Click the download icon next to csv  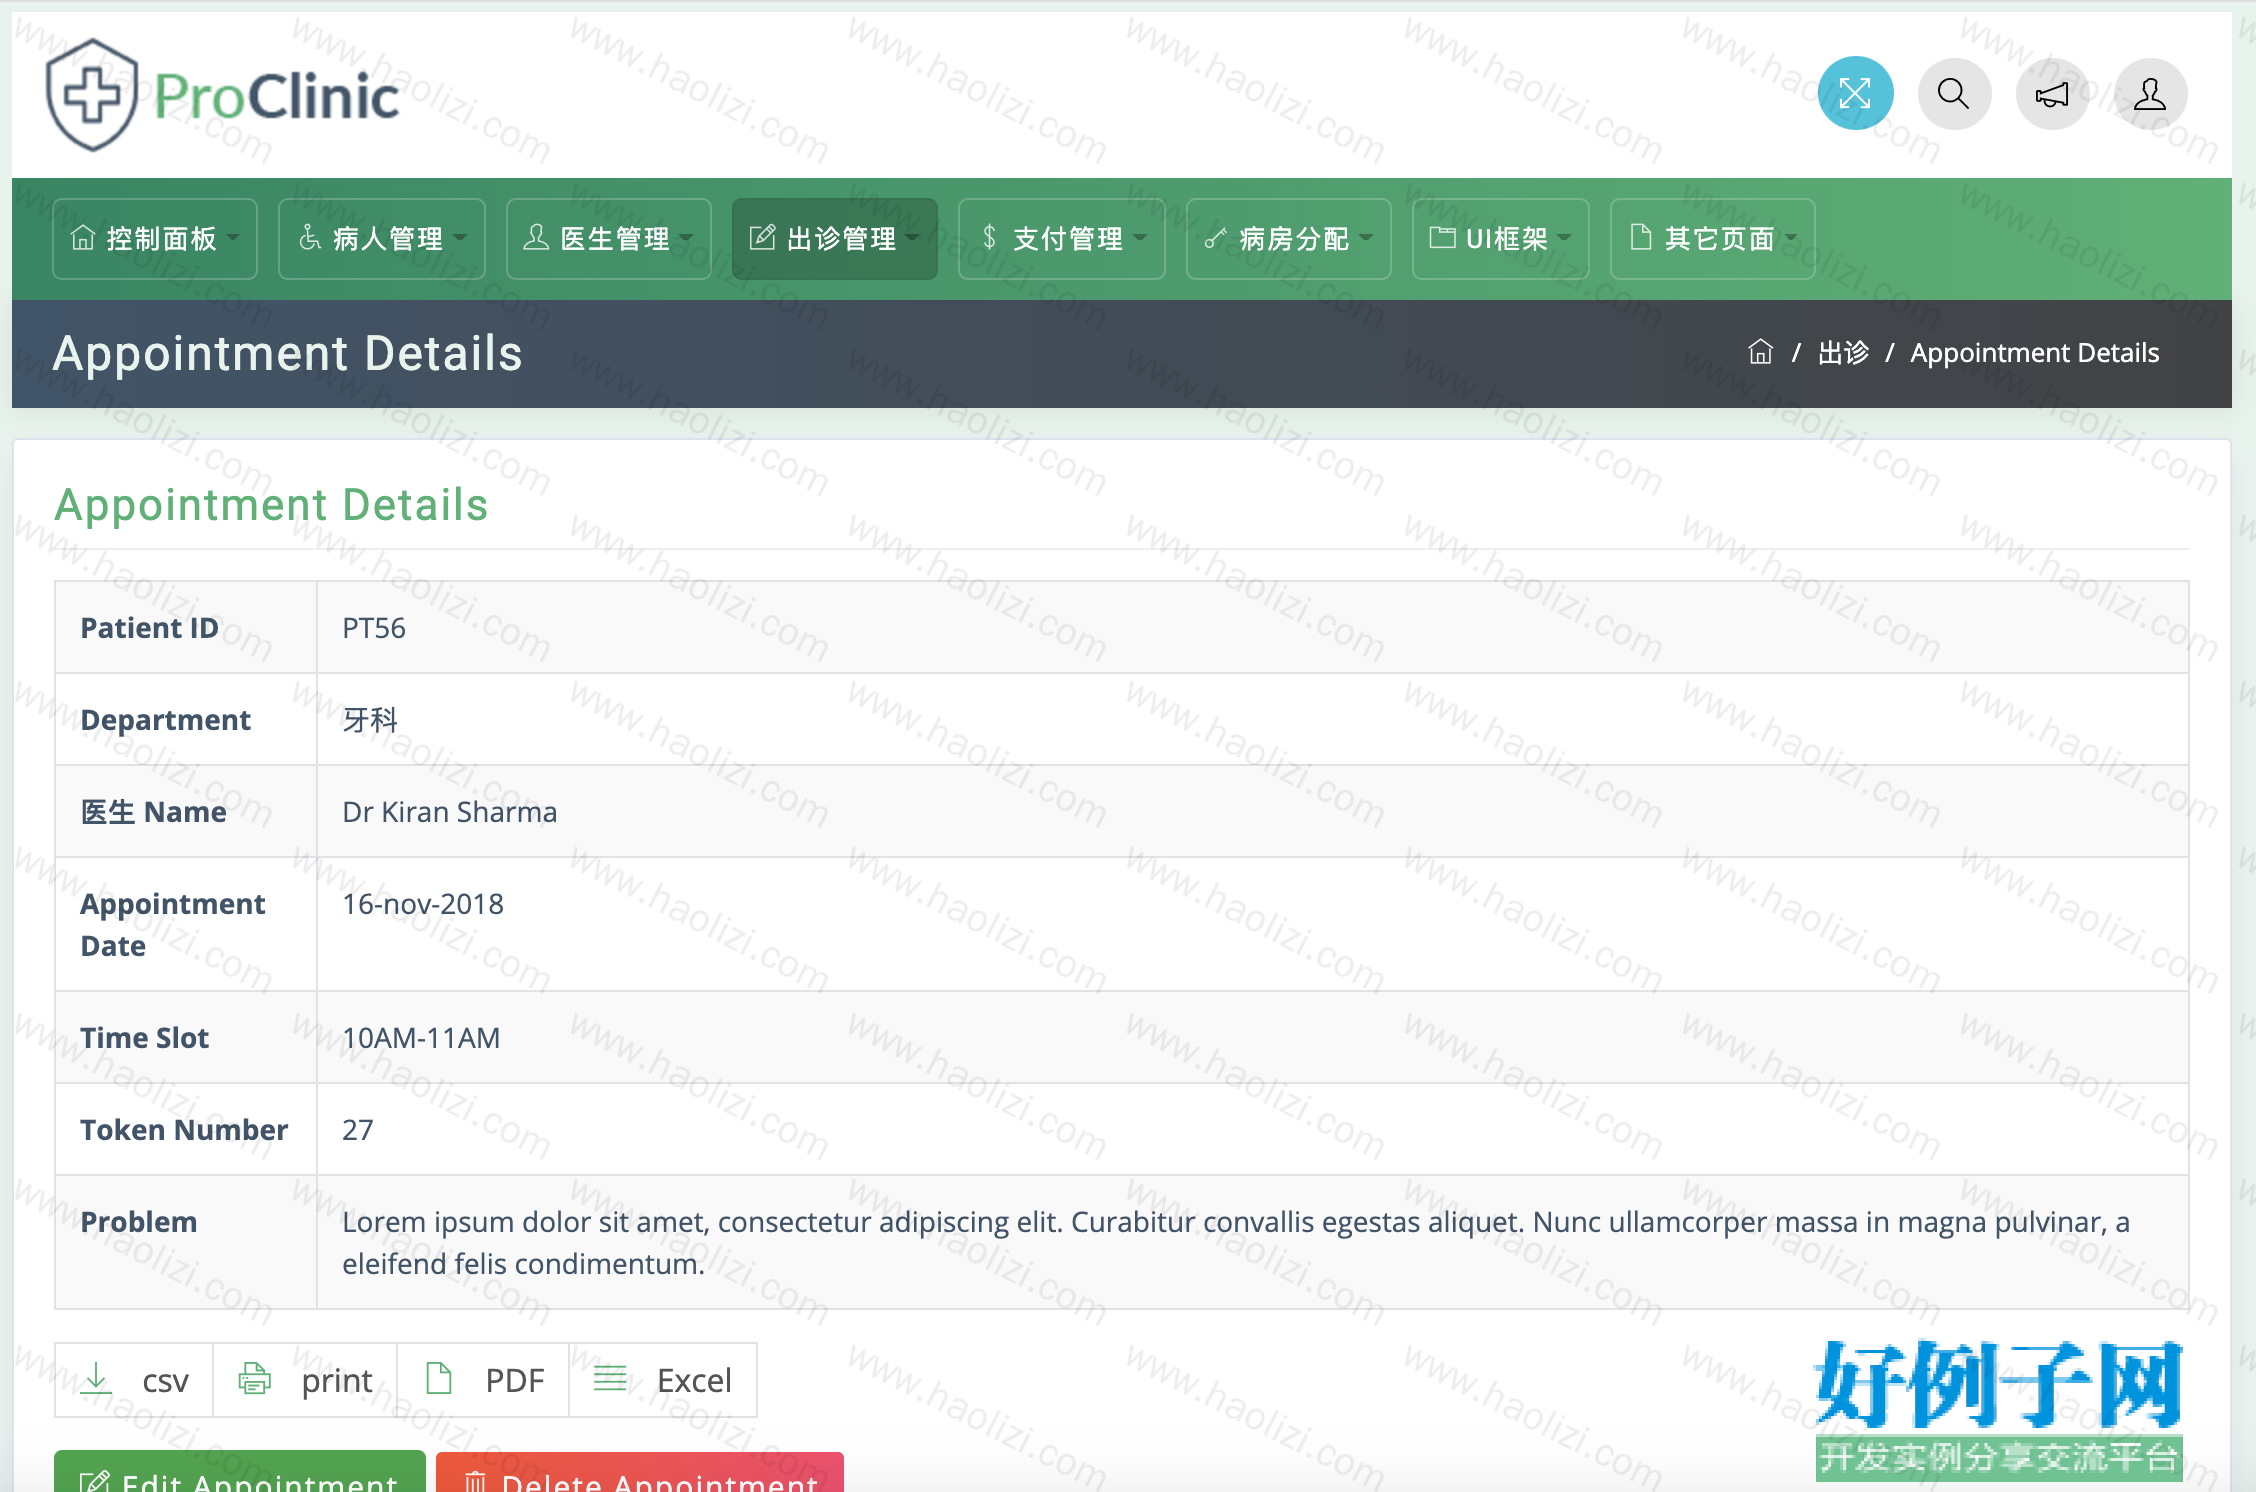96,1379
